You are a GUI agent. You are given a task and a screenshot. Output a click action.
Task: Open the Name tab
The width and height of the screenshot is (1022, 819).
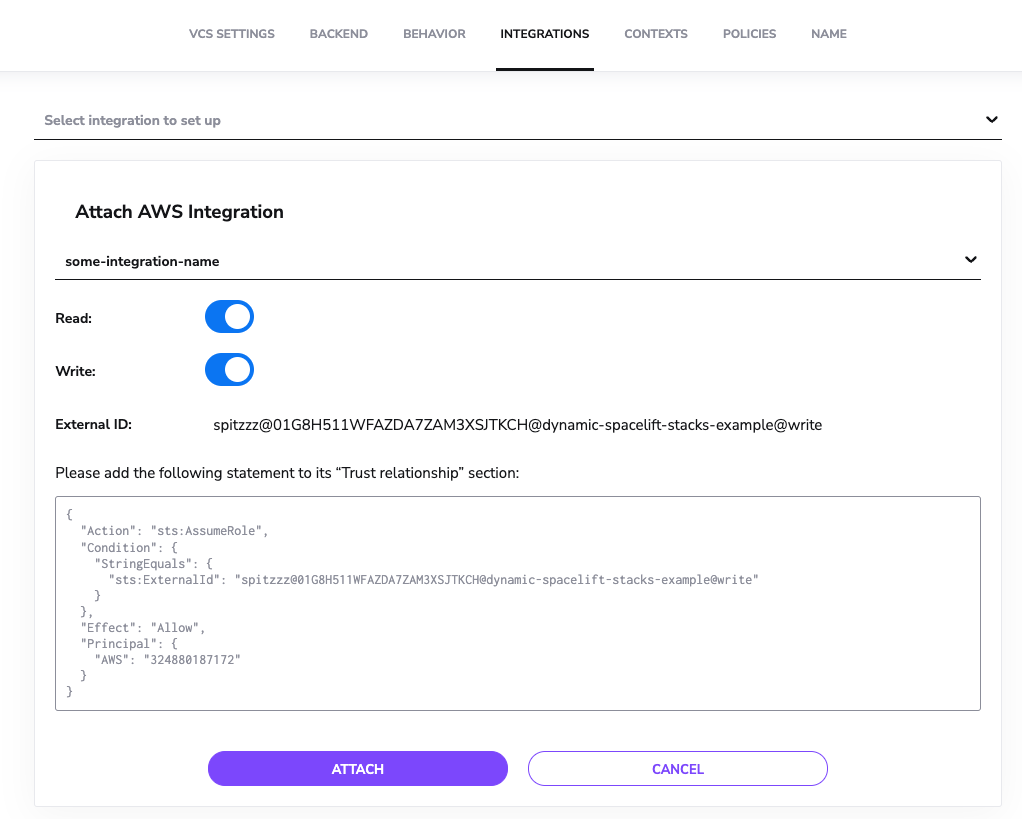[828, 34]
